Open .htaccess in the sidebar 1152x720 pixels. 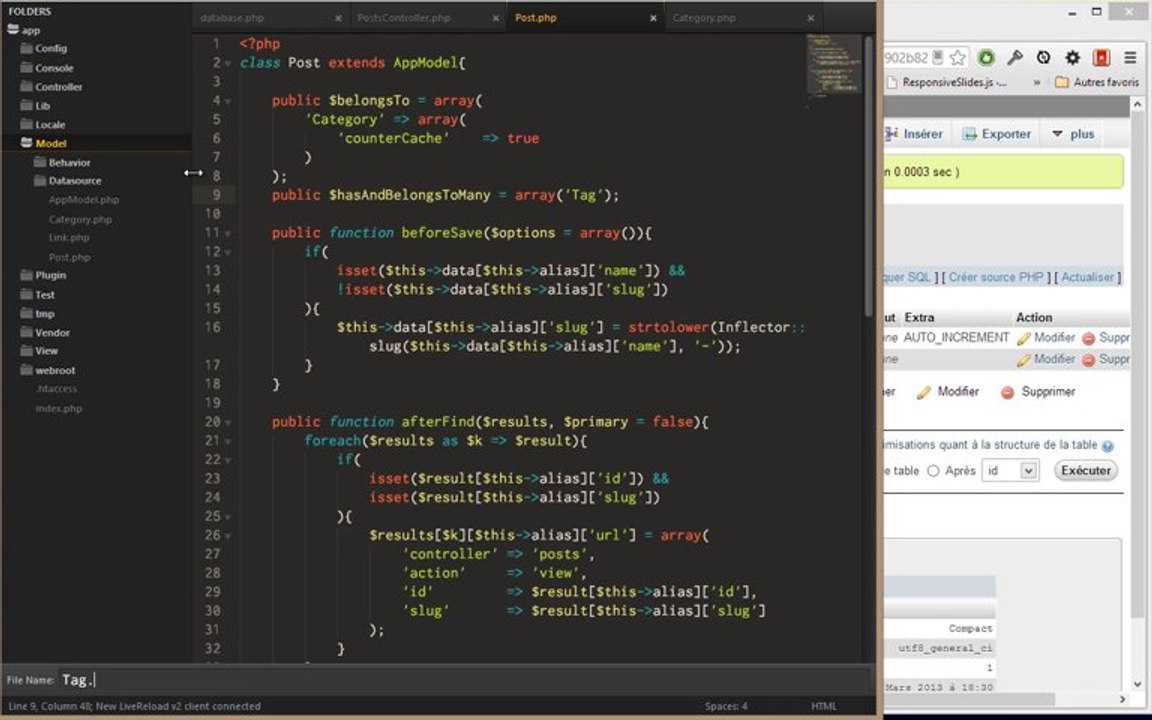[x=57, y=389]
